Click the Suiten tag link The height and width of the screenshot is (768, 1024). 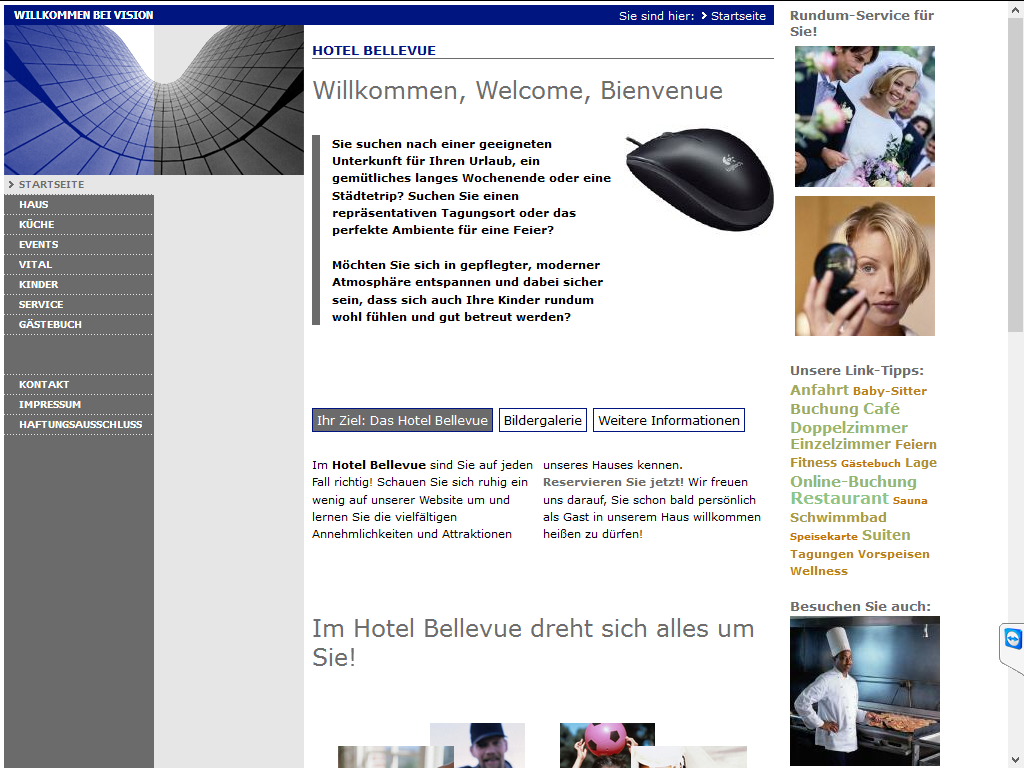coord(886,535)
